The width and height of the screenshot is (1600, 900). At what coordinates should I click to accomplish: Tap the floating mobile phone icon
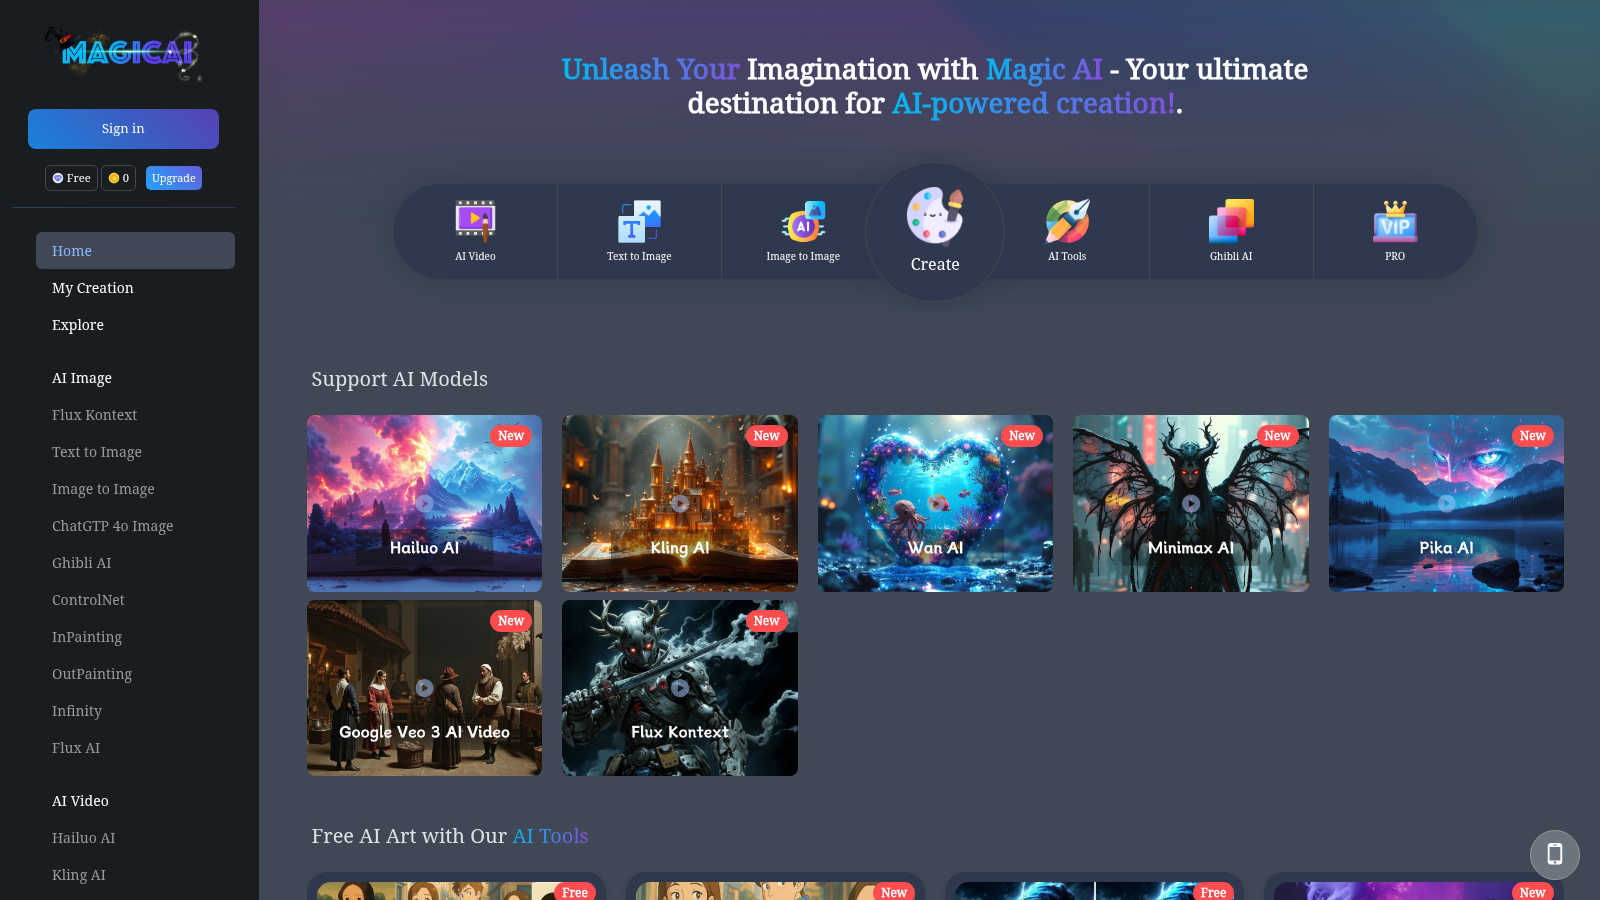point(1555,855)
